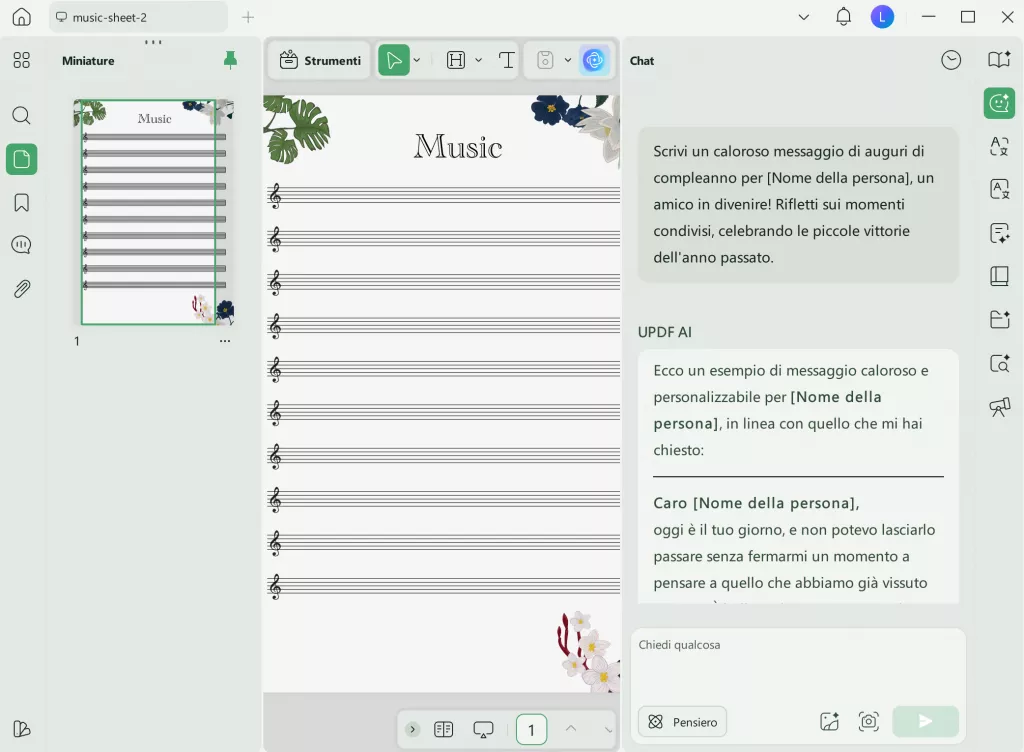The width and height of the screenshot is (1024, 752).
Task: Start slideshow presentation icon
Action: 483,729
